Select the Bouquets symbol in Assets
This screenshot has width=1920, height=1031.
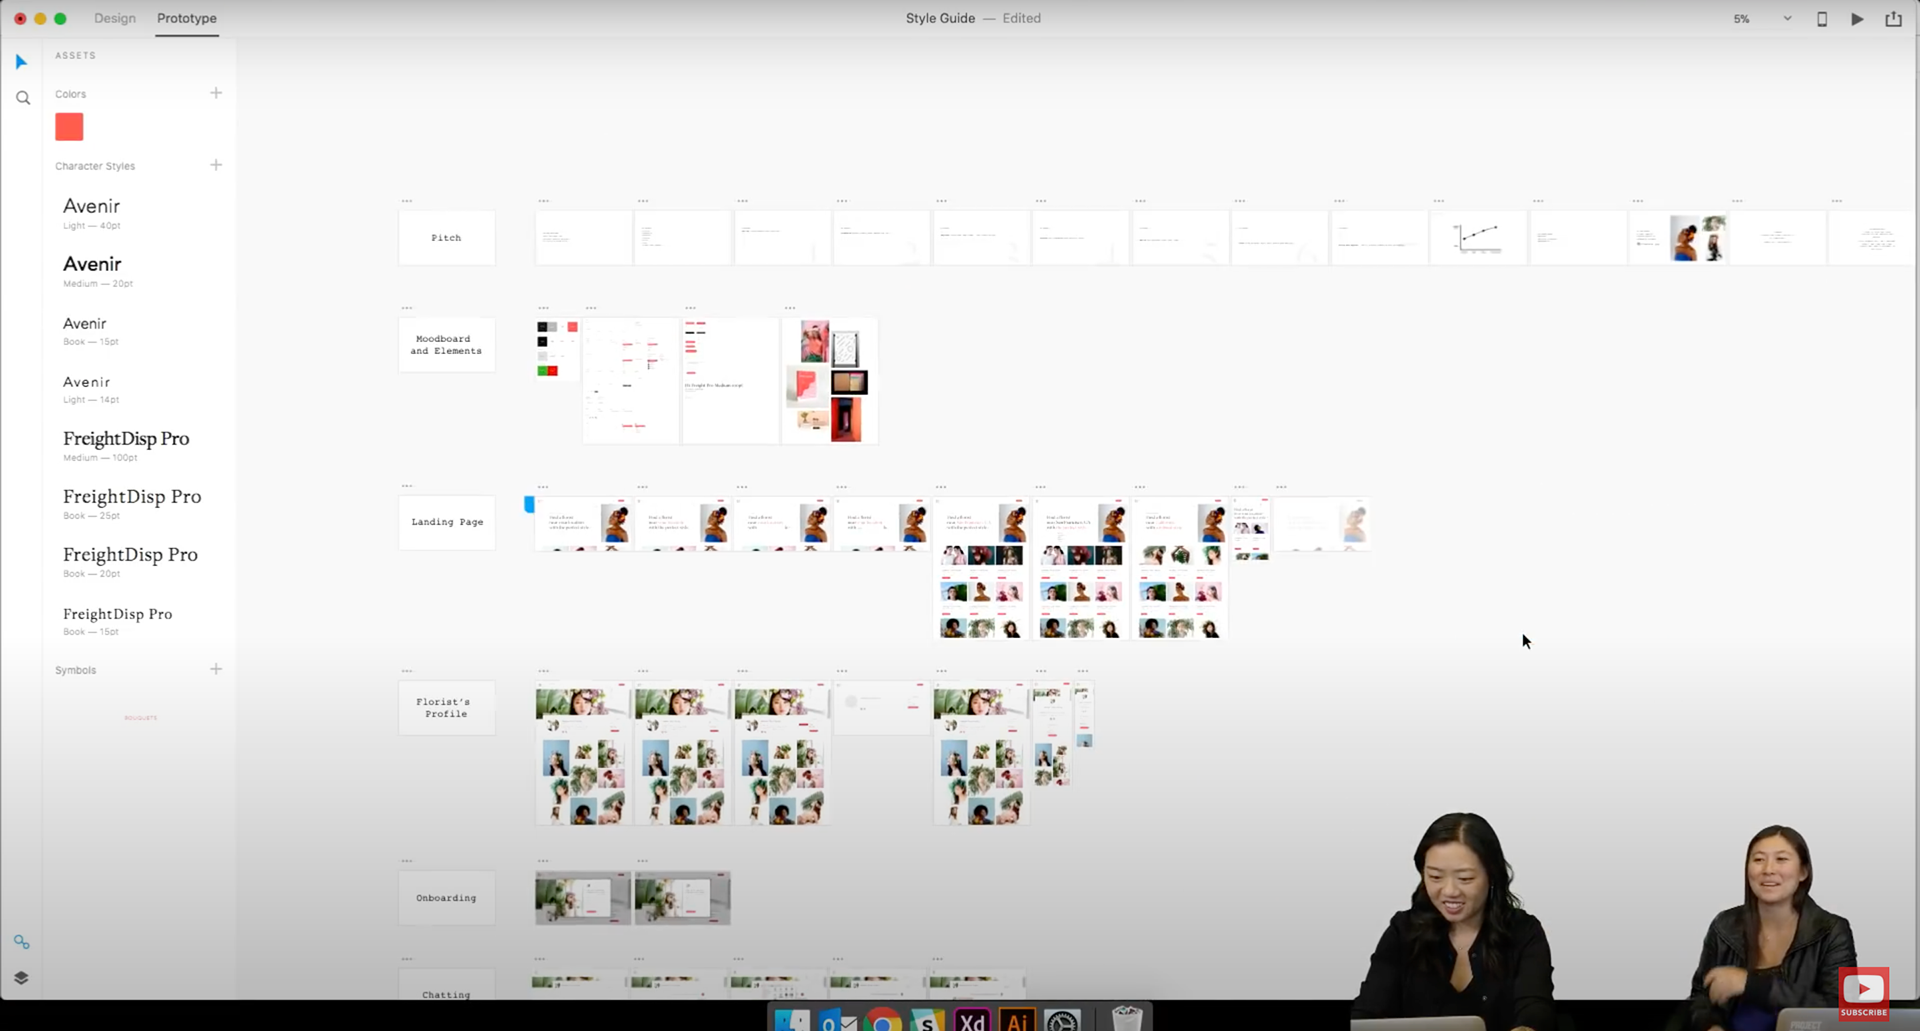point(141,718)
